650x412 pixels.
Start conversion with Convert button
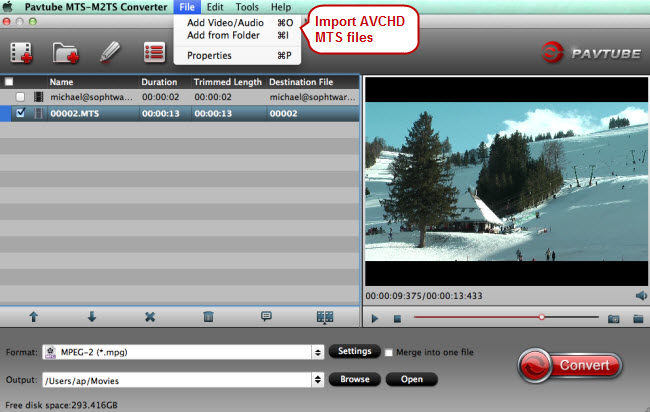(570, 365)
